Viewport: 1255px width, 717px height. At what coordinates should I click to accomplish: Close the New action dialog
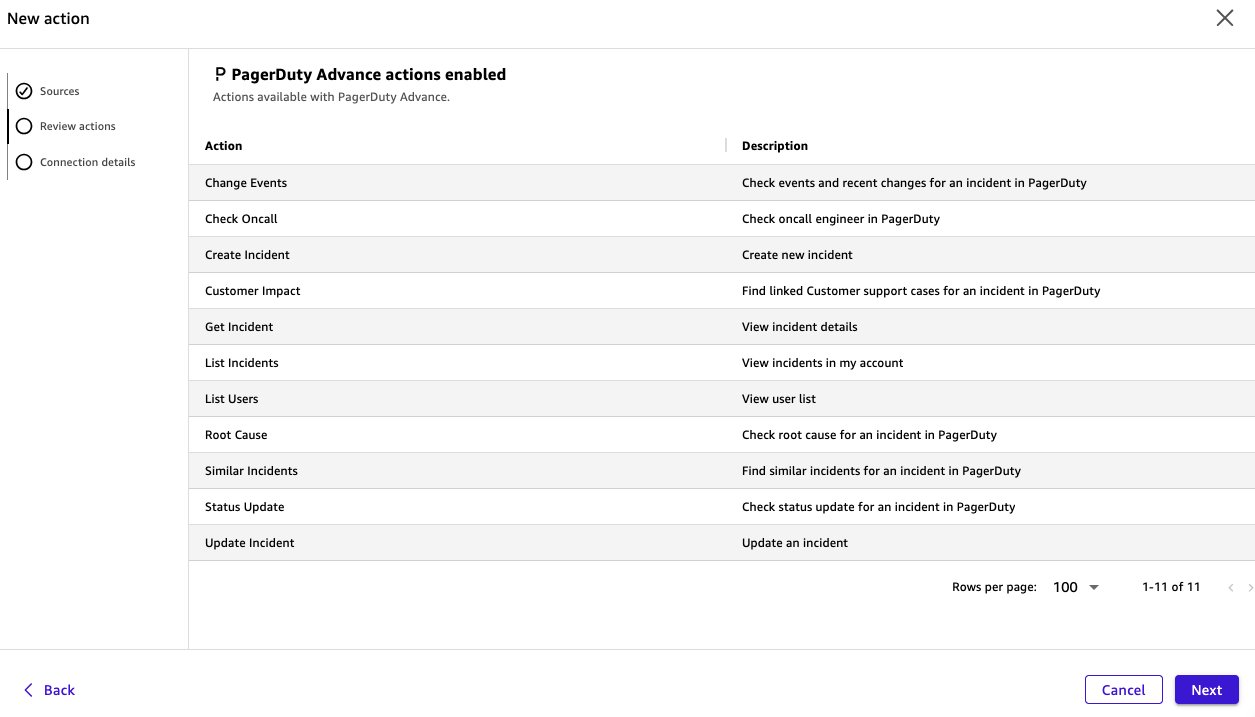(x=1224, y=17)
